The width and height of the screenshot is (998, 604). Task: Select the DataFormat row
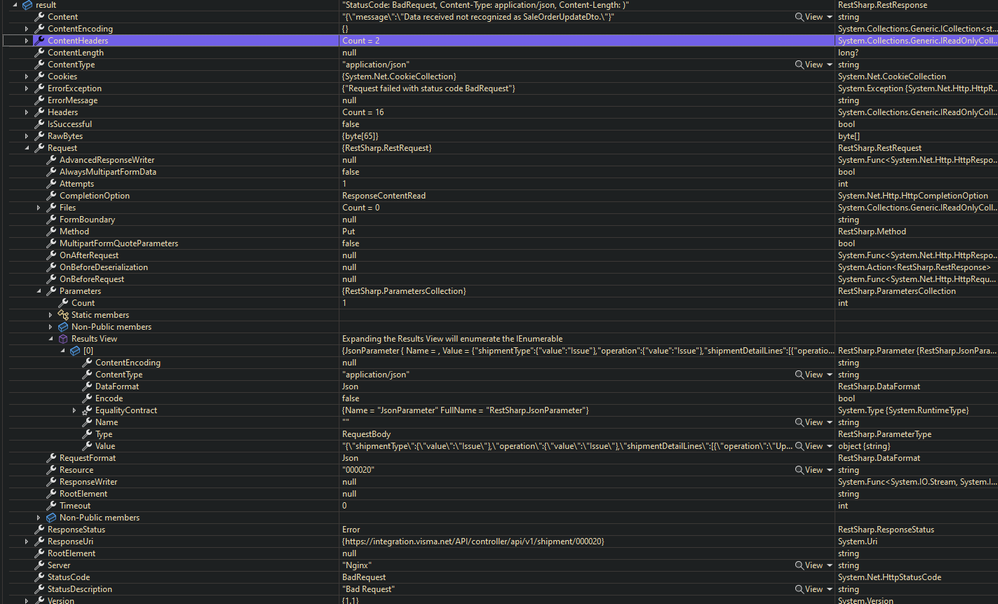tap(499, 387)
